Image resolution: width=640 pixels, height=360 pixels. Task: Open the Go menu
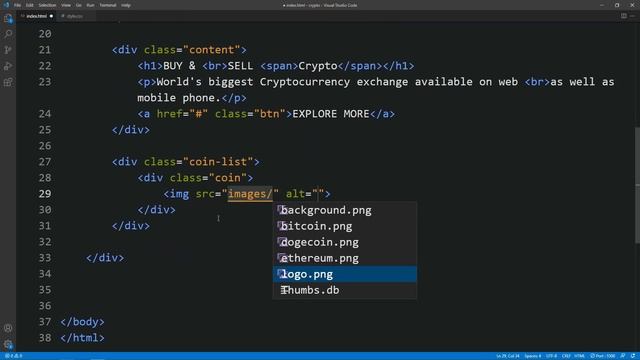click(x=78, y=5)
